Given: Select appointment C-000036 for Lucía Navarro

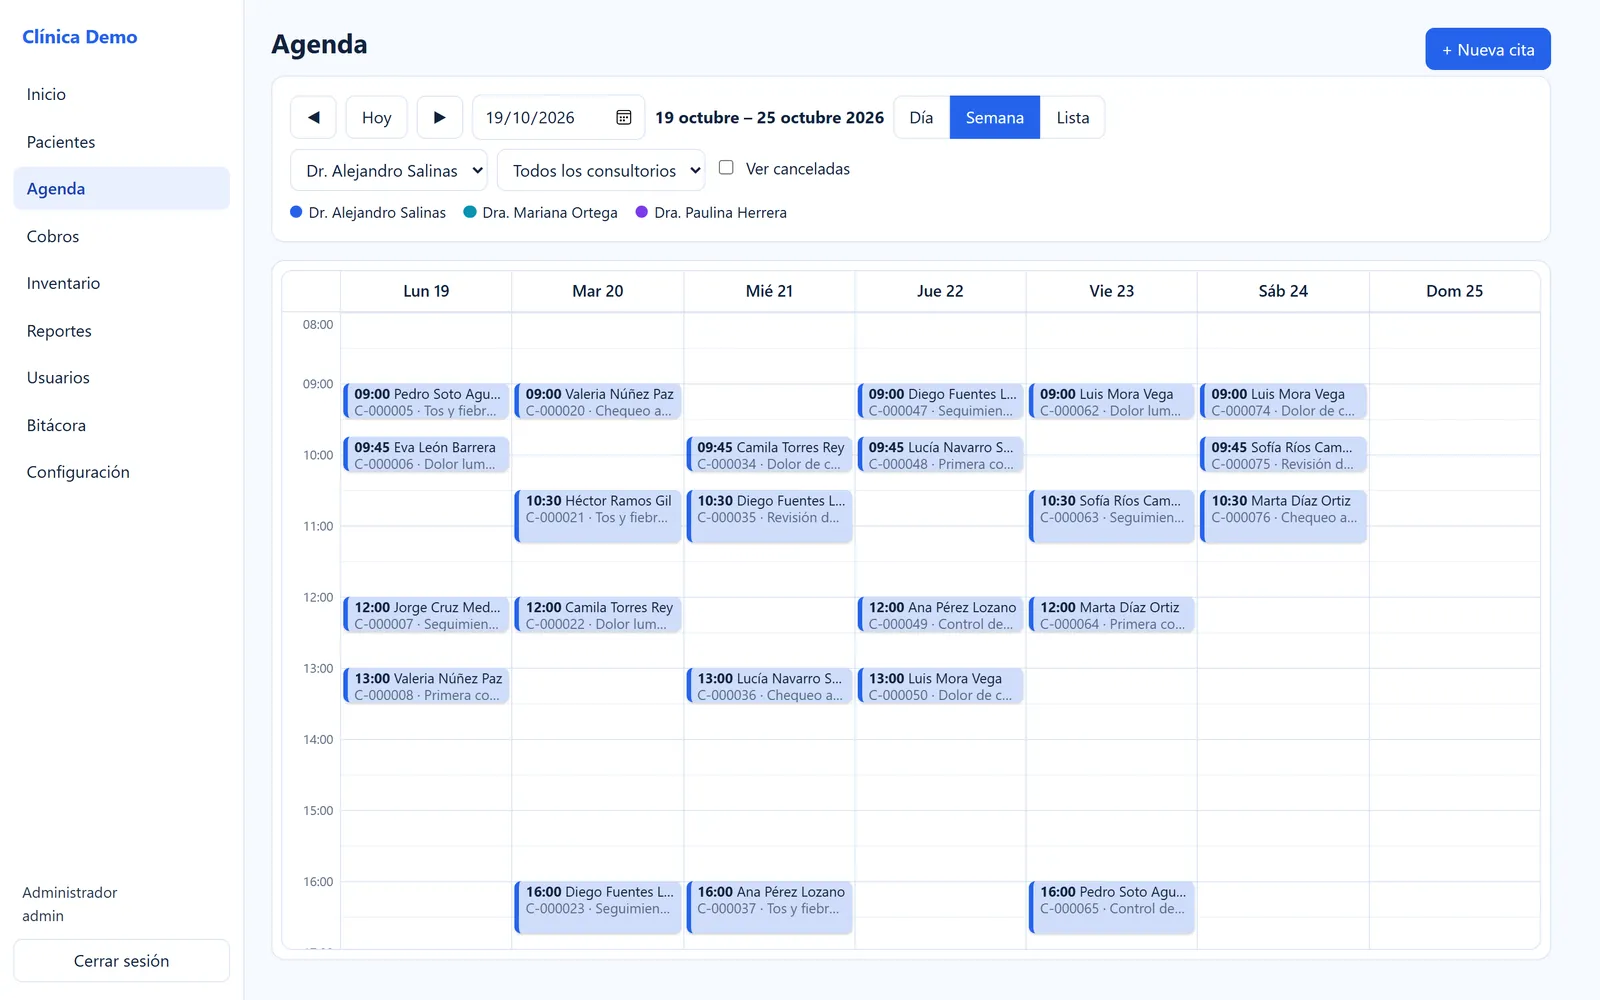Looking at the screenshot, I should [769, 686].
